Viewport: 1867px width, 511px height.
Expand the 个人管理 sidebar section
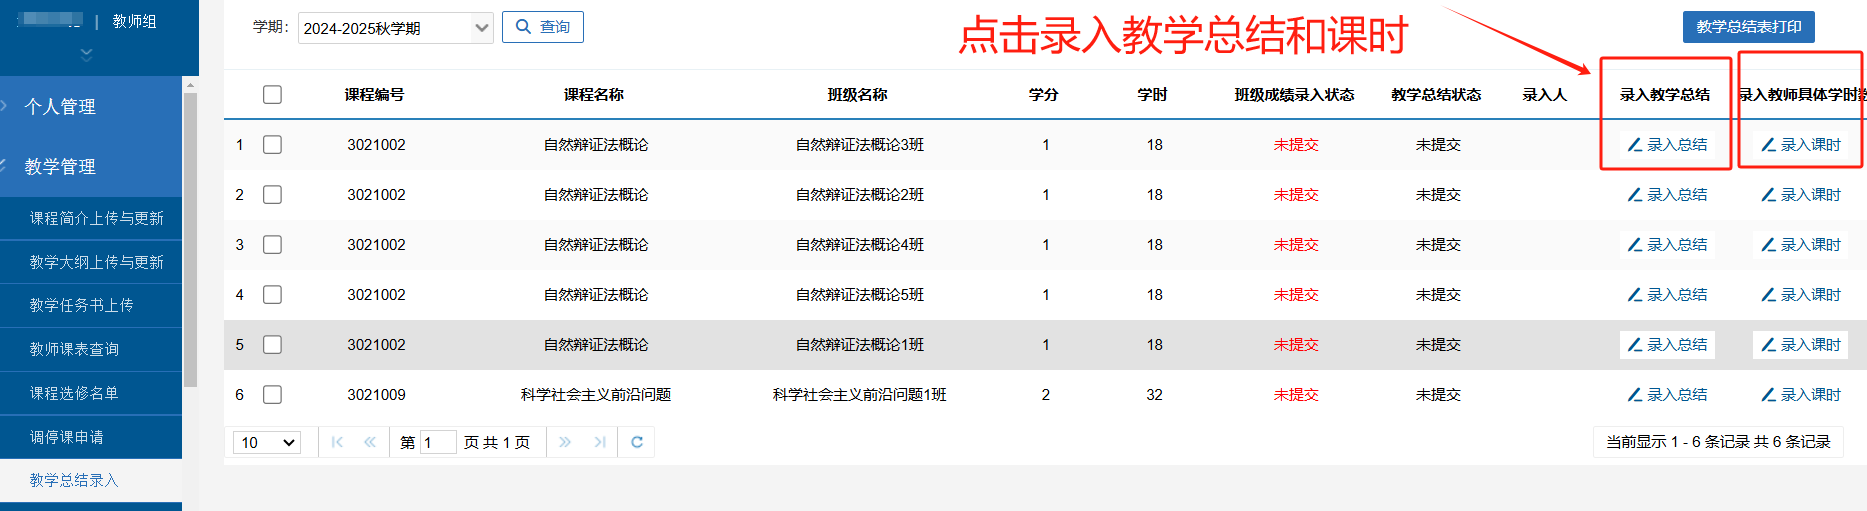[91, 106]
